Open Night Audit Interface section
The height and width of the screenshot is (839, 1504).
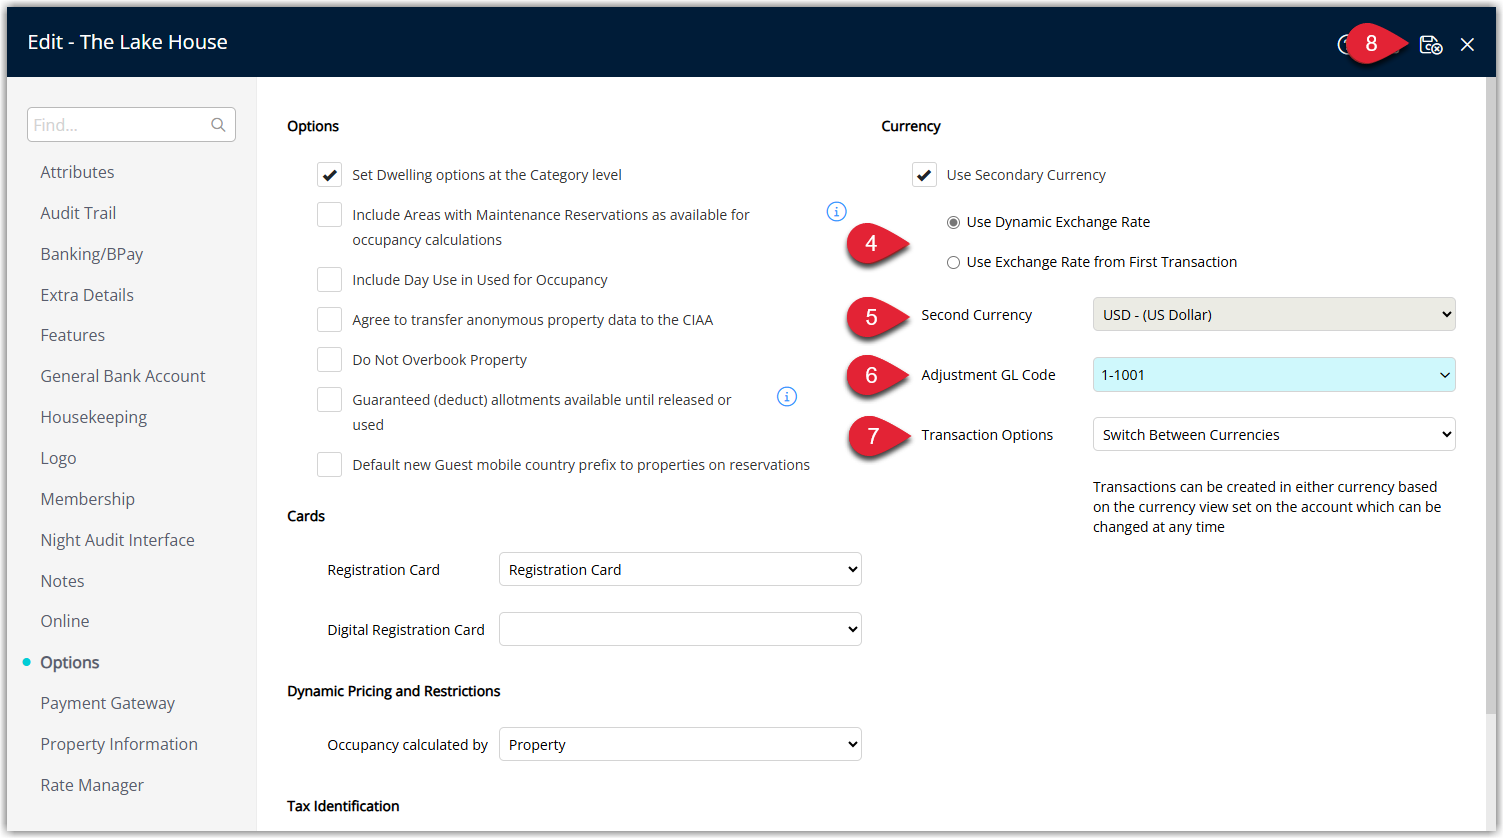coord(117,540)
